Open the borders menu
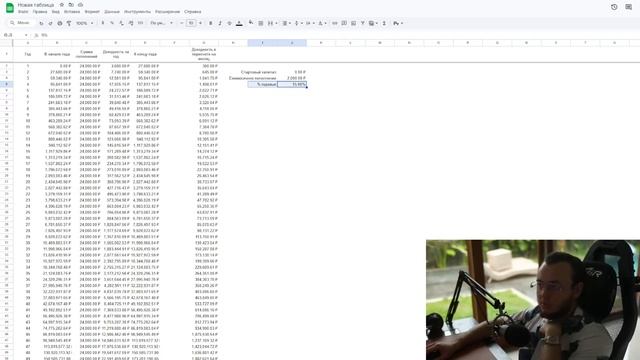The height and width of the screenshot is (360, 640). click(x=260, y=23)
